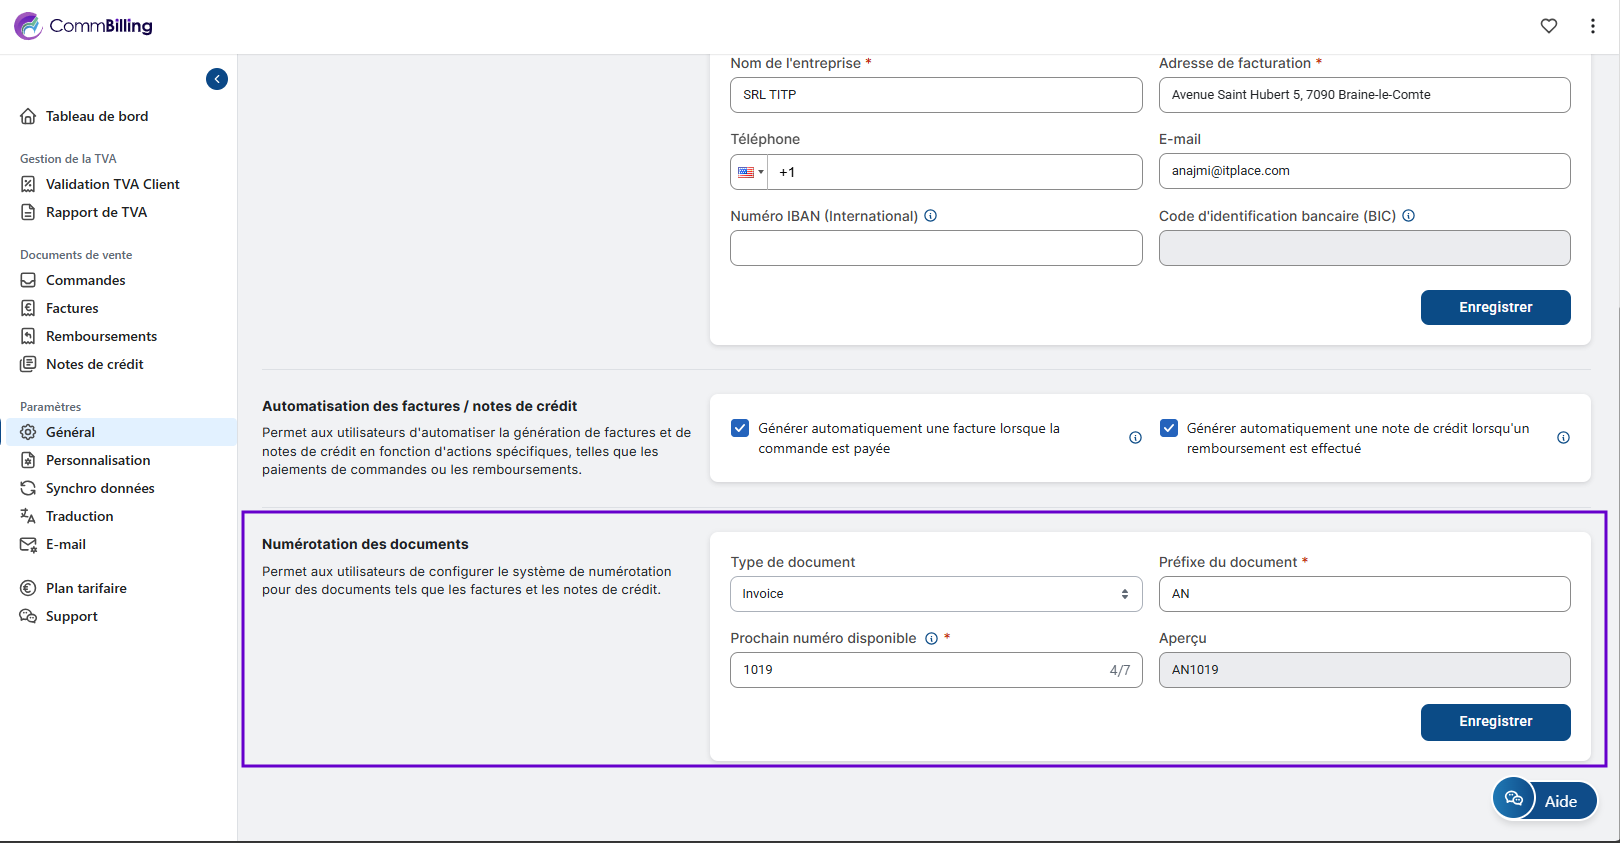Disable automatic invoice generation checkbox
1620x843 pixels.
(x=740, y=428)
